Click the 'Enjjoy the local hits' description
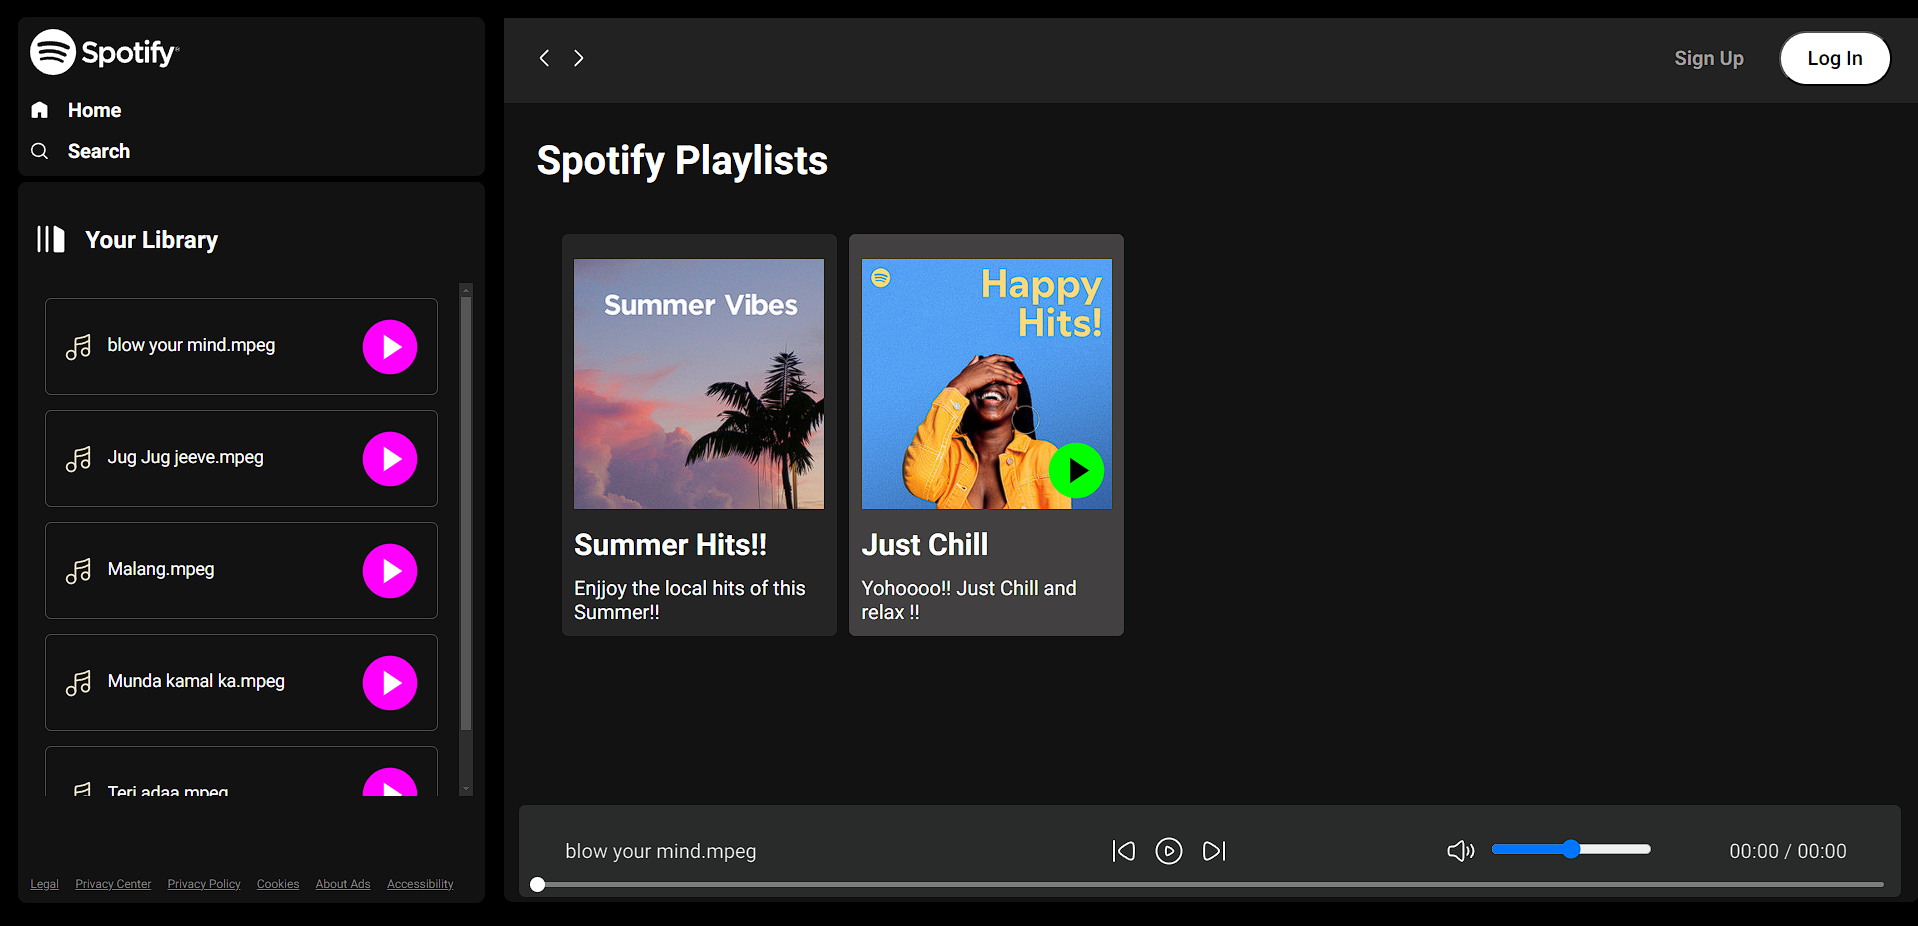1918x926 pixels. [x=690, y=600]
